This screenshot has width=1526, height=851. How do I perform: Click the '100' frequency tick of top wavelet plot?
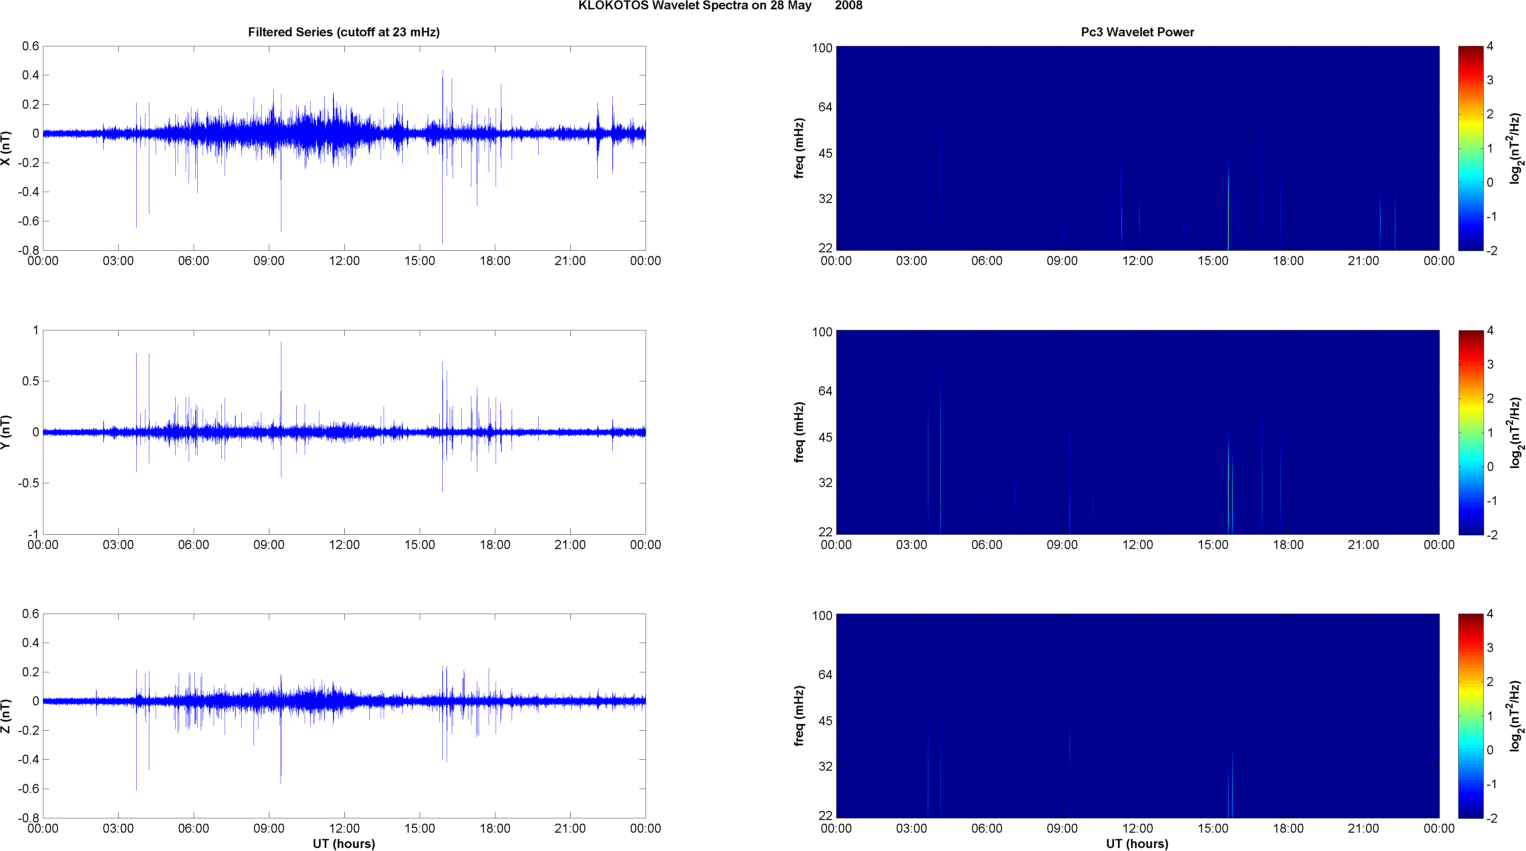coord(822,48)
